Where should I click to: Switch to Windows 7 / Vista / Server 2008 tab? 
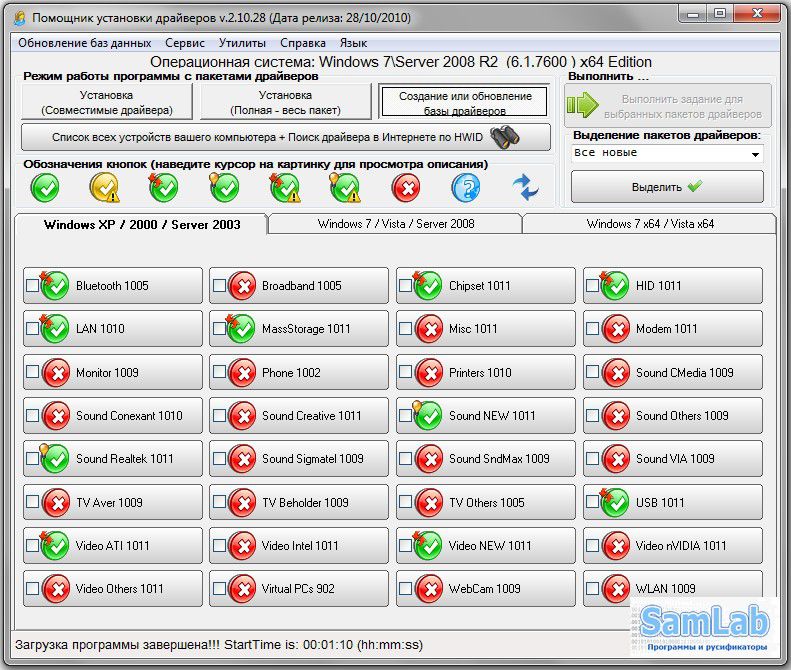pyautogui.click(x=396, y=224)
